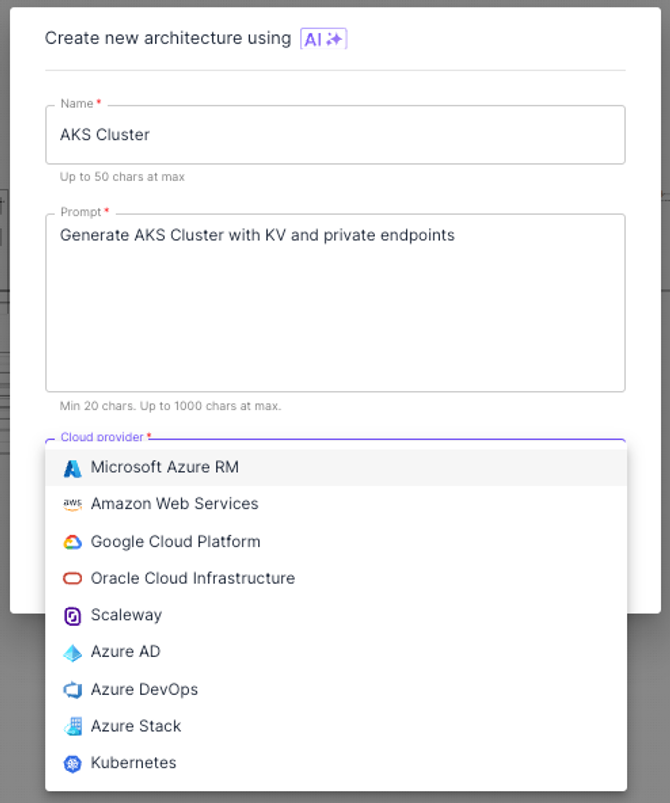
Task: Click the Azure AD pyramid icon
Action: (72, 653)
